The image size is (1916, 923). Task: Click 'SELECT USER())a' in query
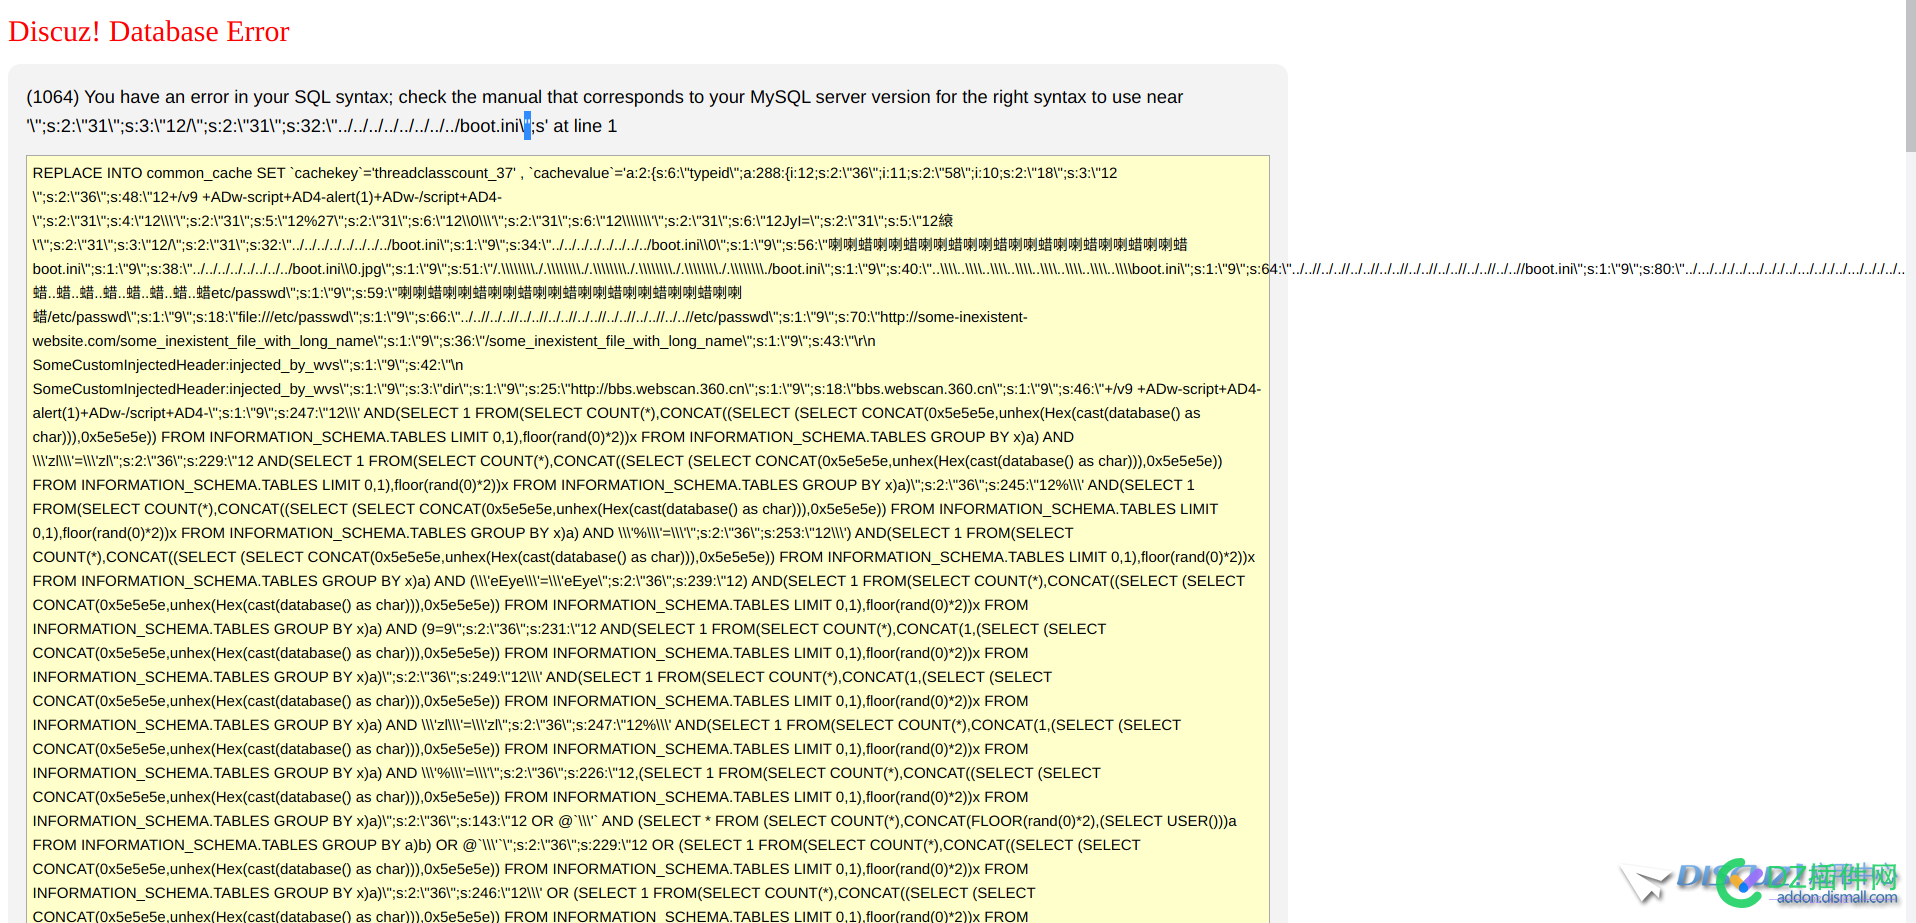click(1170, 821)
